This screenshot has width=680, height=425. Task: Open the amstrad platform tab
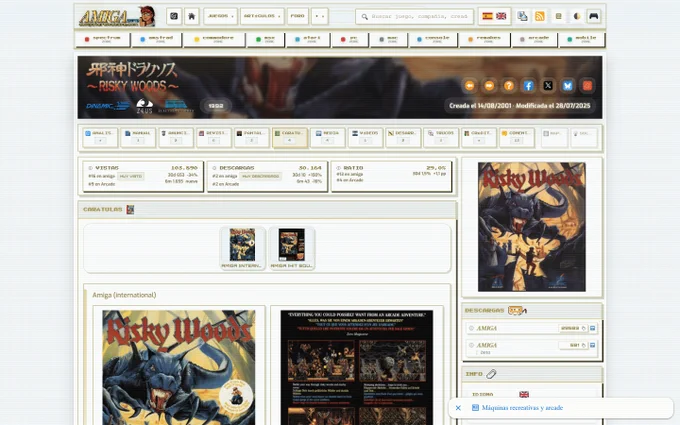(x=157, y=39)
